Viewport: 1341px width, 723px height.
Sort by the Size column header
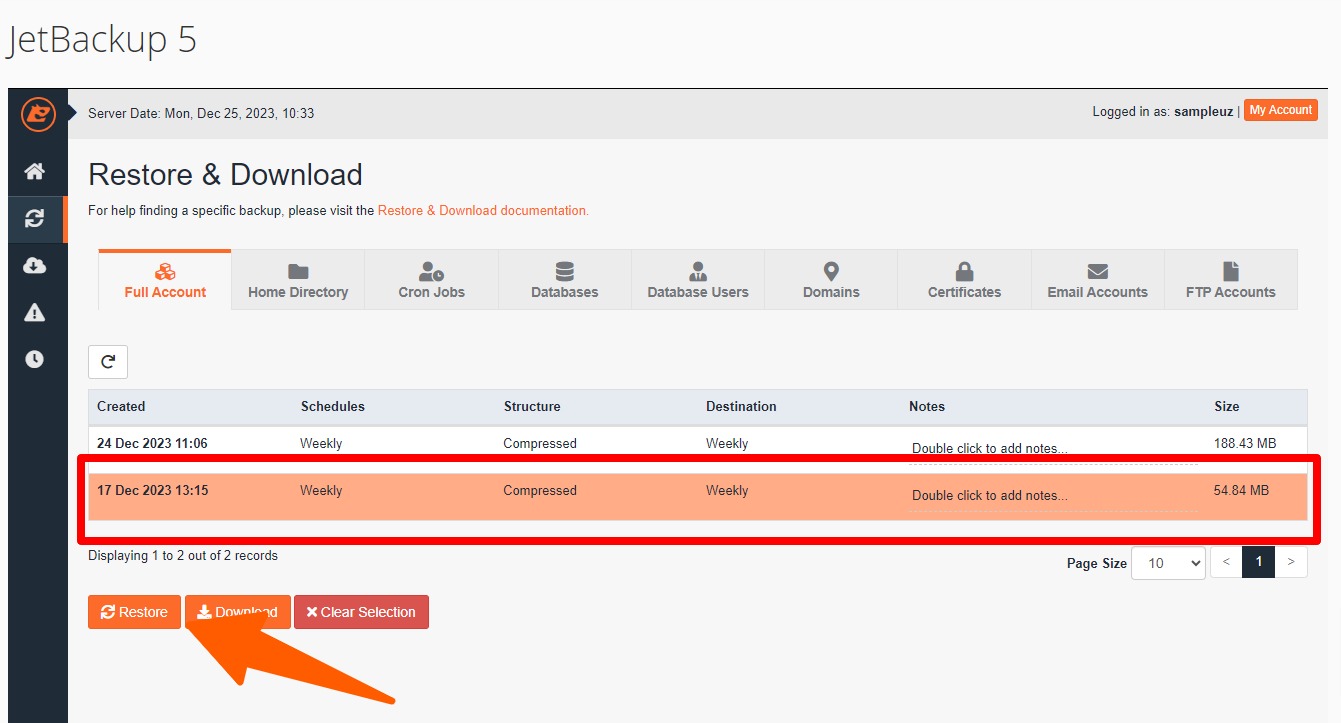1227,406
